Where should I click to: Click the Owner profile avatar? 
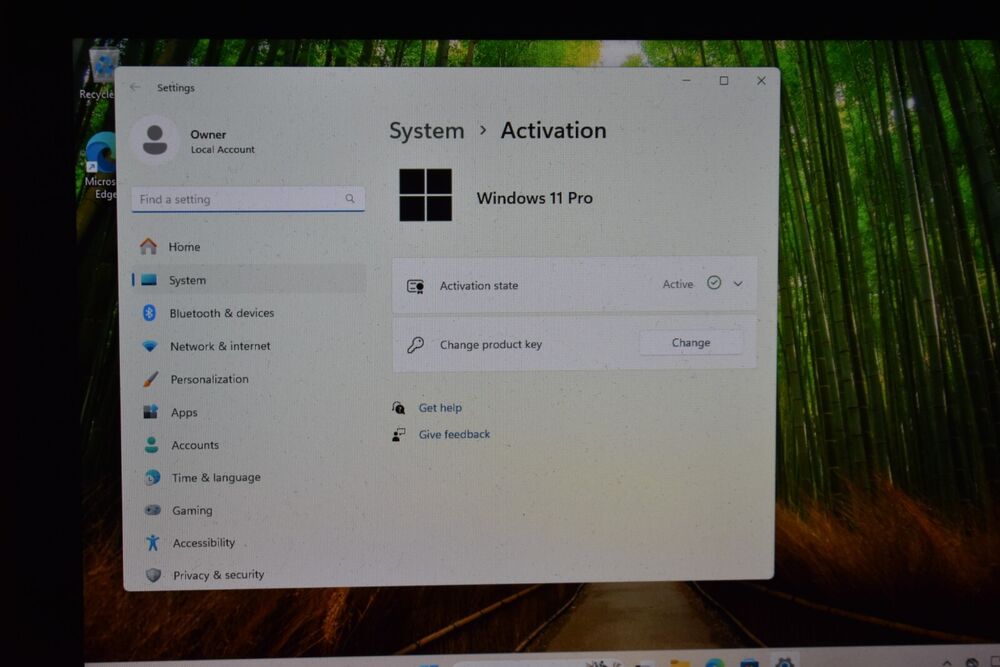pos(155,140)
